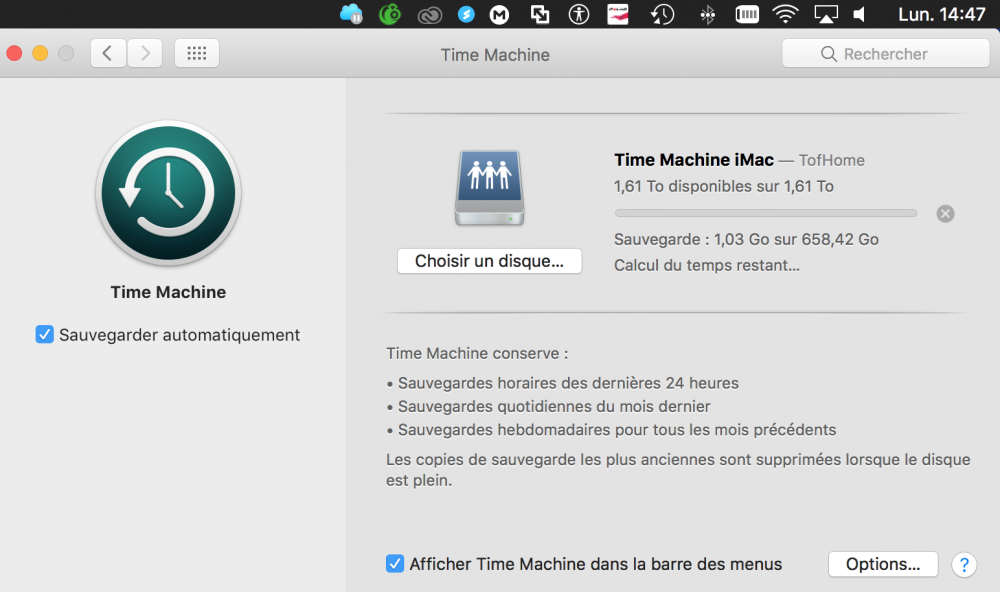
Task: Click Sauvegarde : 1,03 Go sur 658,42 Go
Action: (x=746, y=239)
